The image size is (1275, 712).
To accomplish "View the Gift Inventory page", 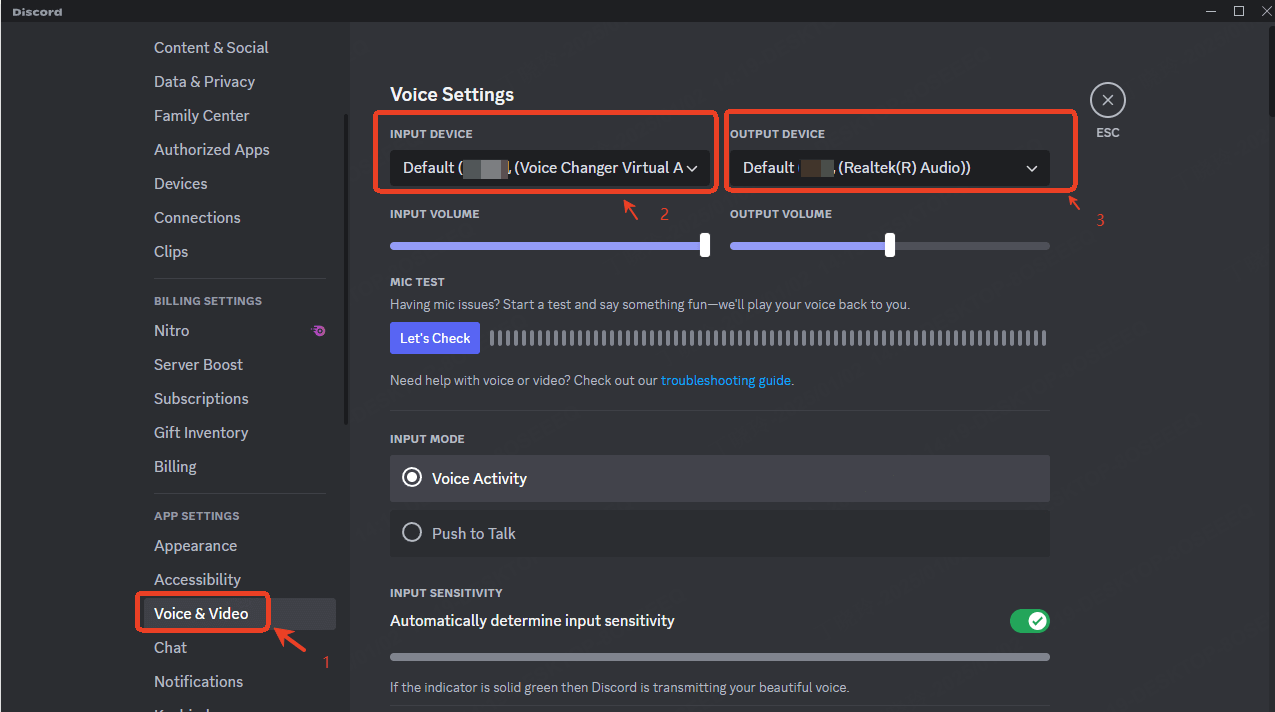I will coord(200,432).
